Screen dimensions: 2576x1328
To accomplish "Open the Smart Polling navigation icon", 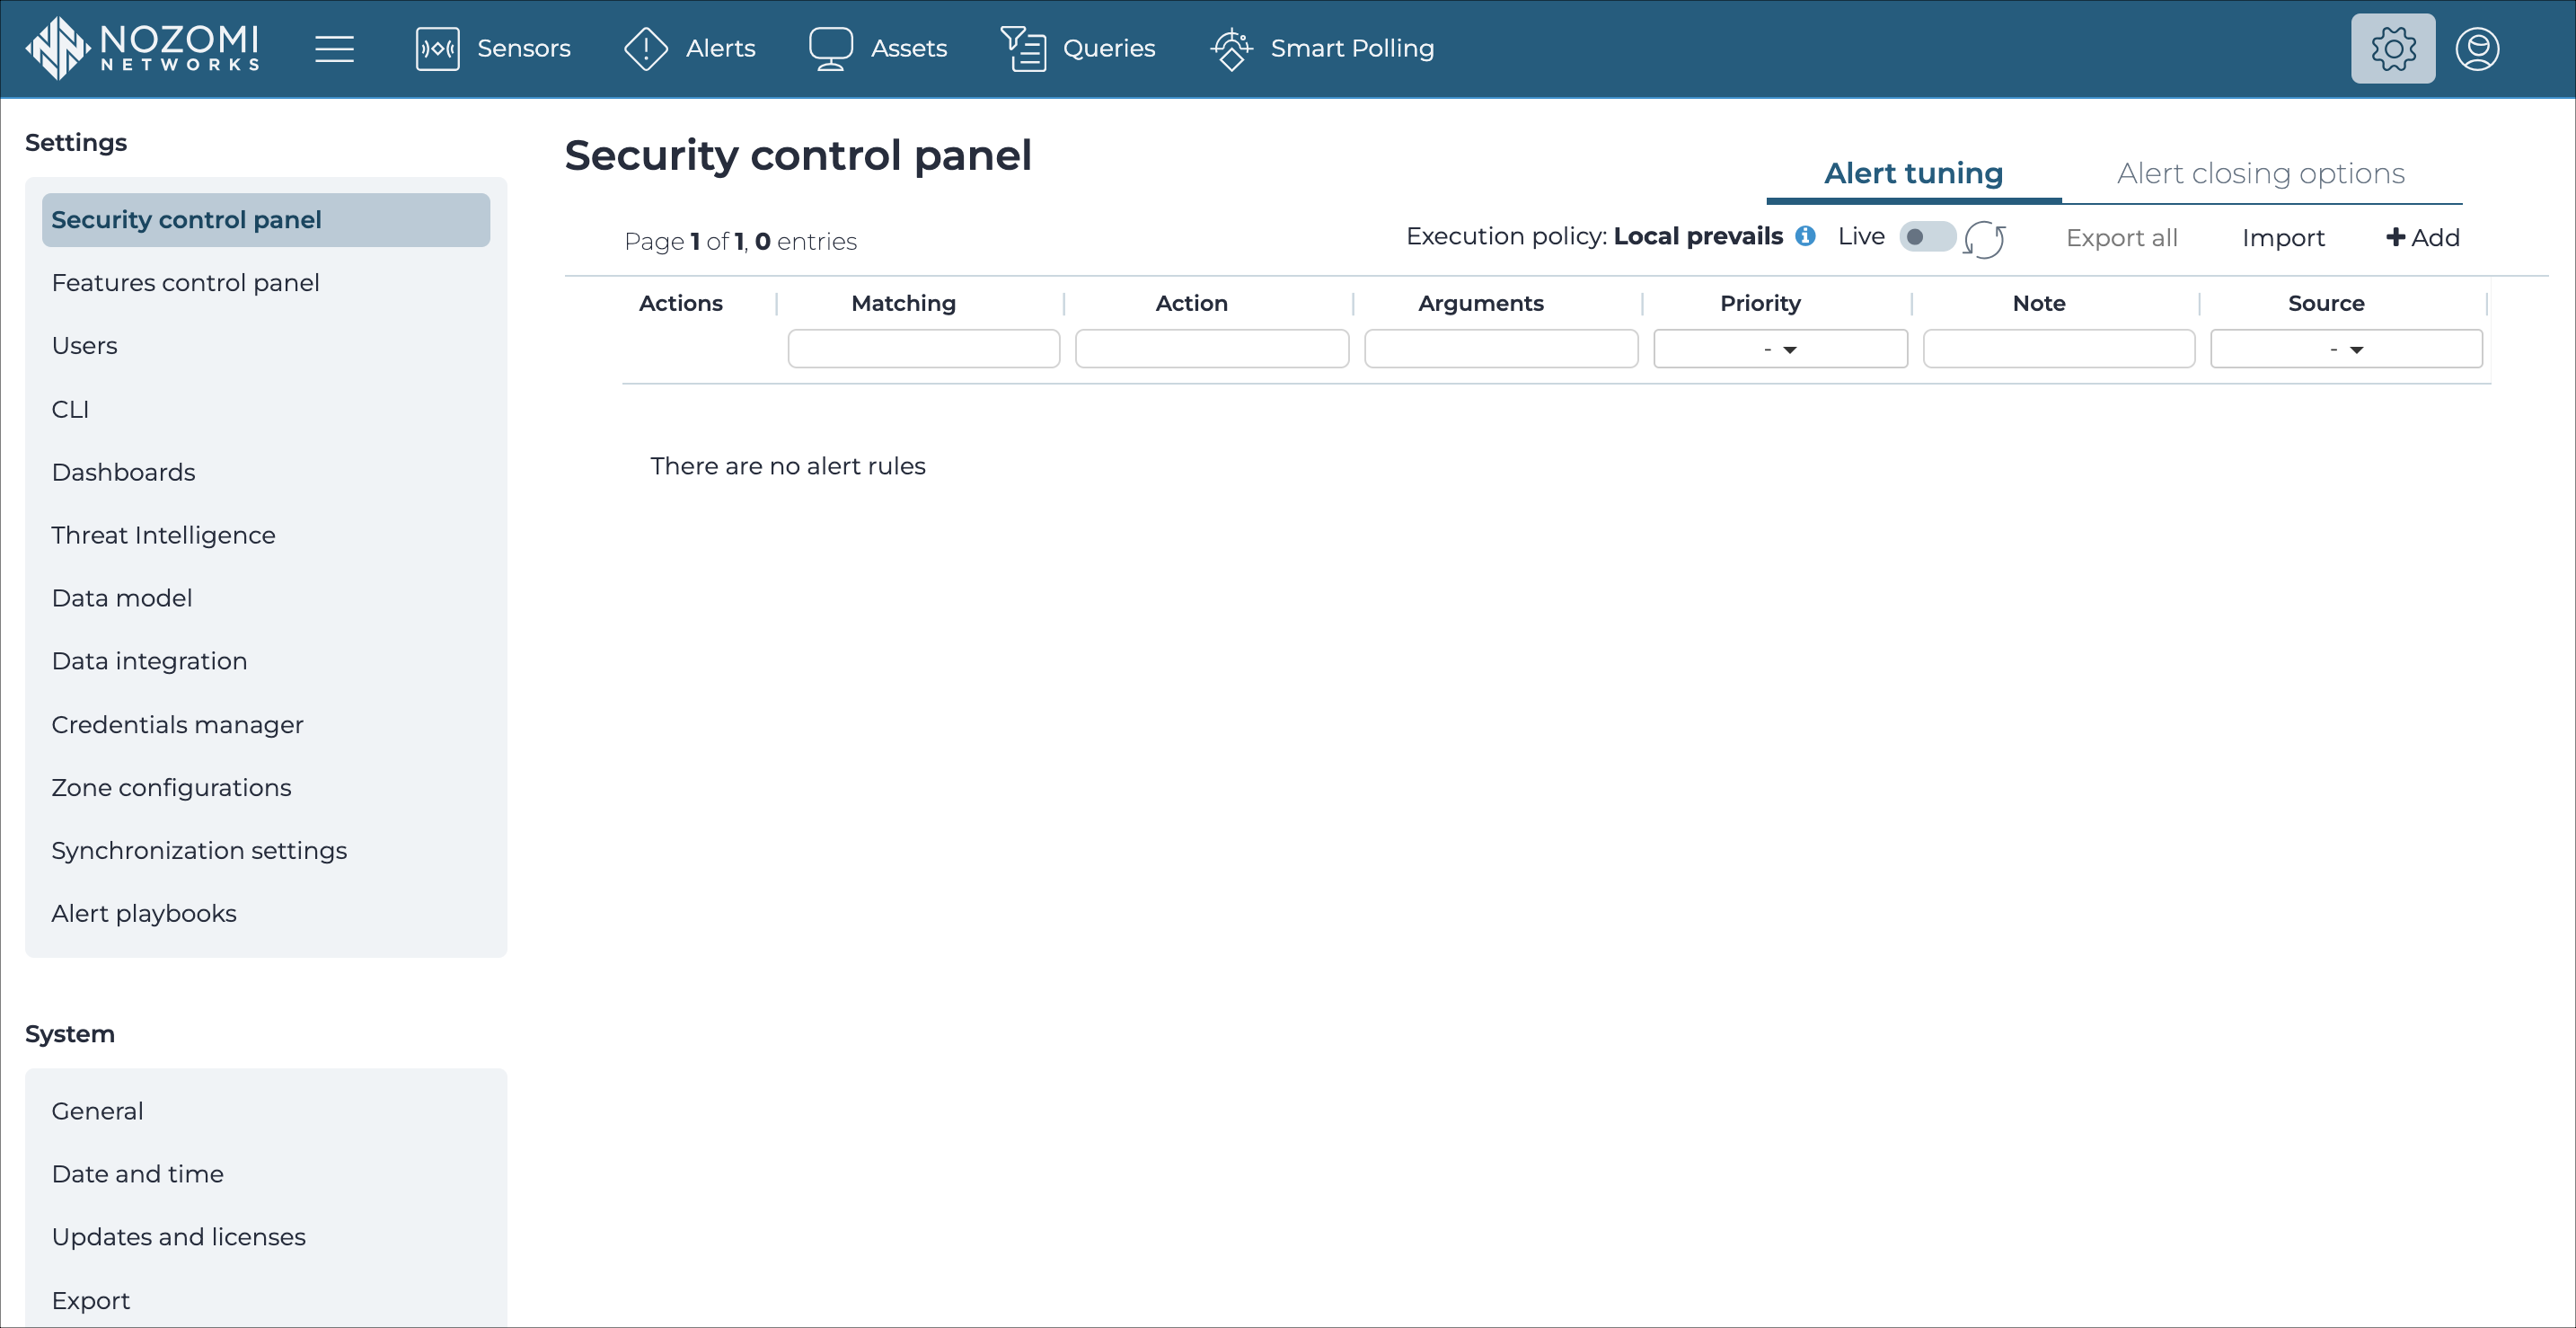I will pos(1232,48).
